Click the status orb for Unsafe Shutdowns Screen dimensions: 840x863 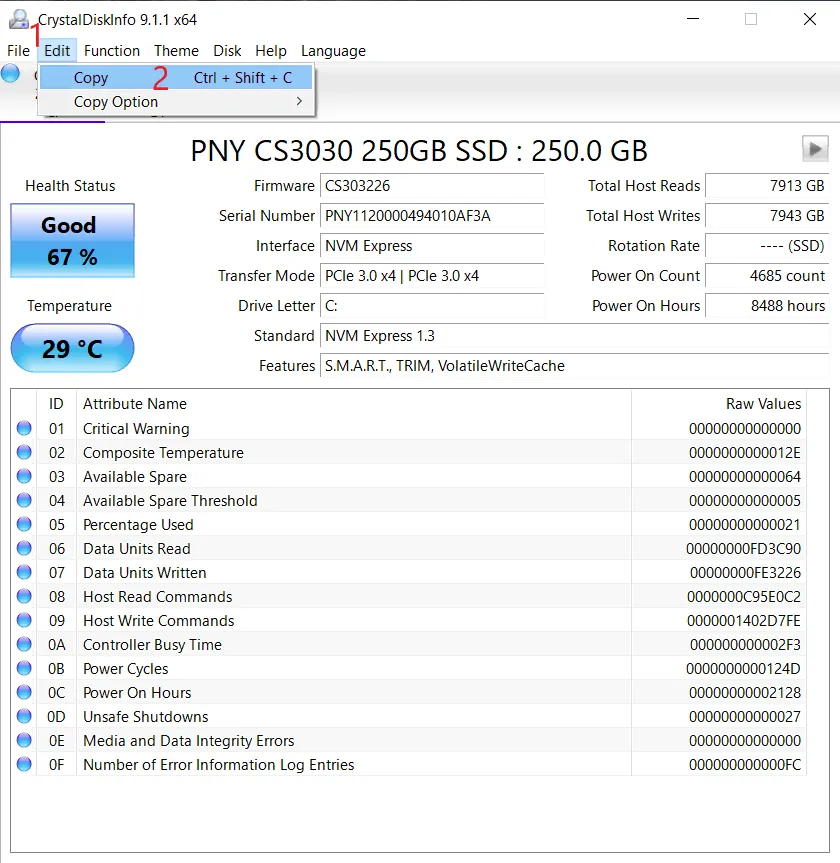24,717
